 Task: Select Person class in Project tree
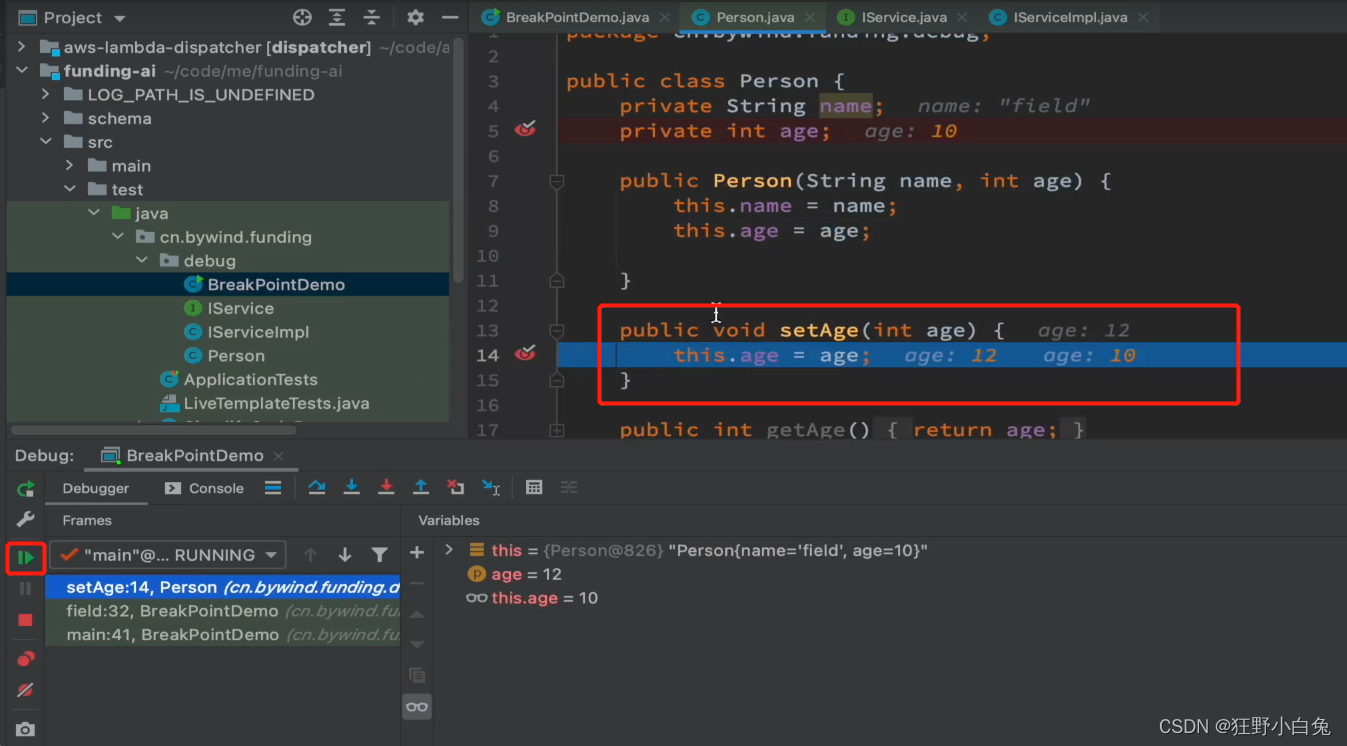(224, 356)
